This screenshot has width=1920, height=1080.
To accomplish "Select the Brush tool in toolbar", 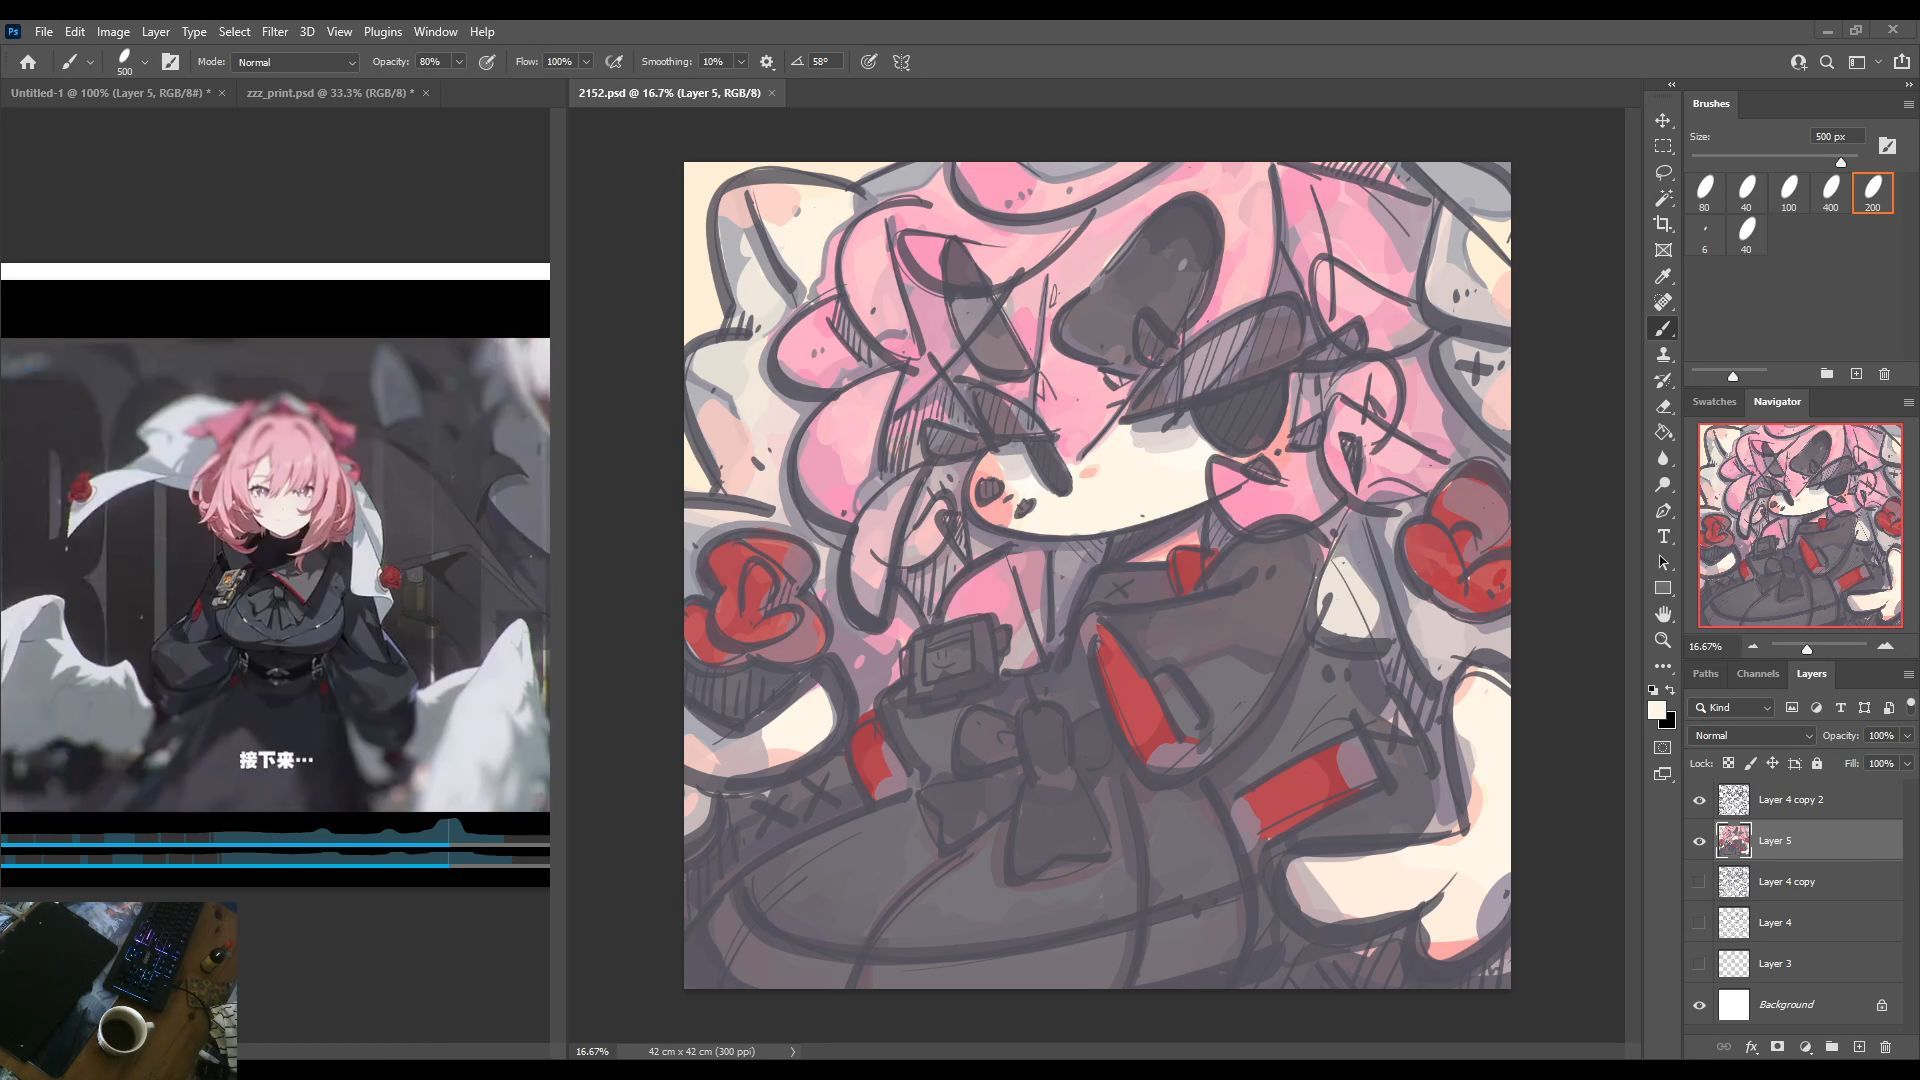I will [1663, 328].
